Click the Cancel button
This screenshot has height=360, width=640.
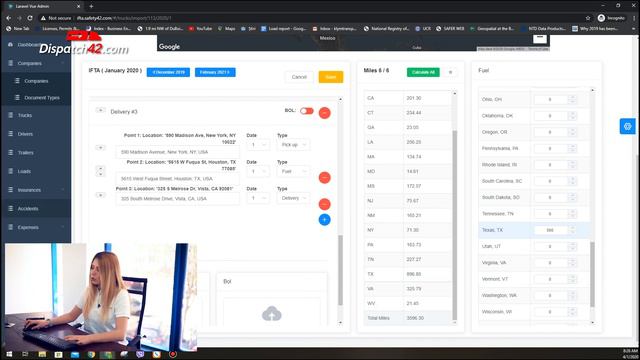tap(299, 77)
